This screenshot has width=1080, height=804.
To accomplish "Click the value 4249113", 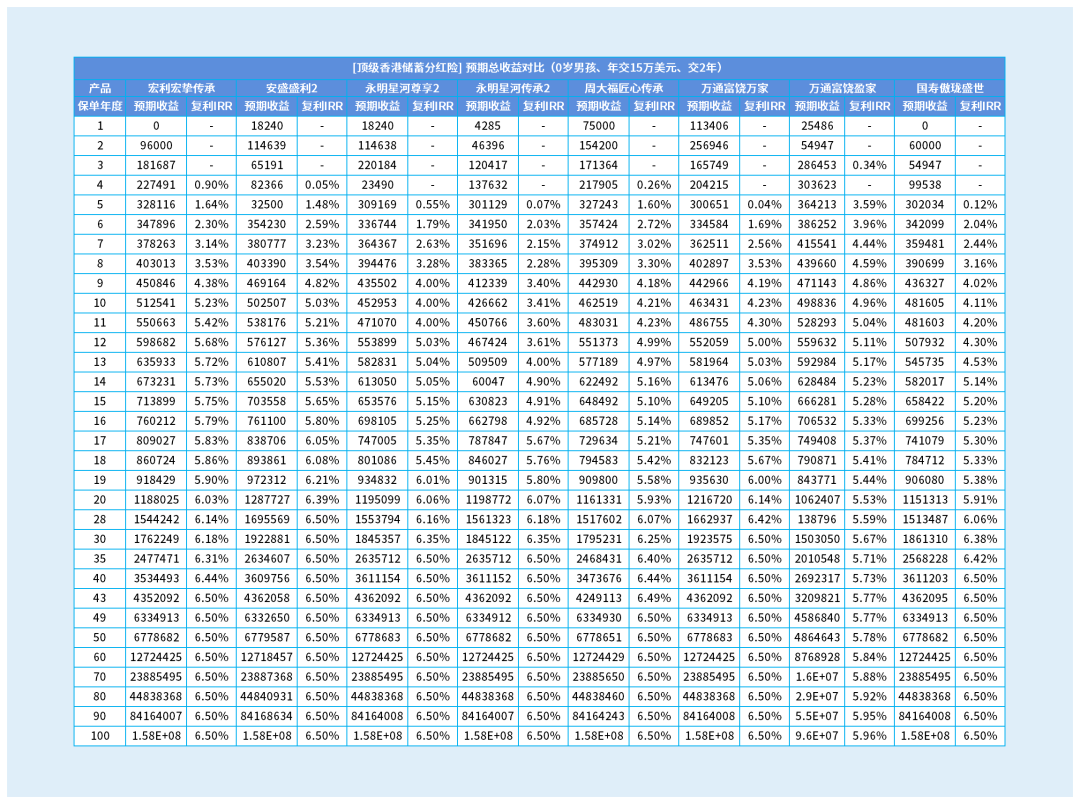I will tap(599, 598).
